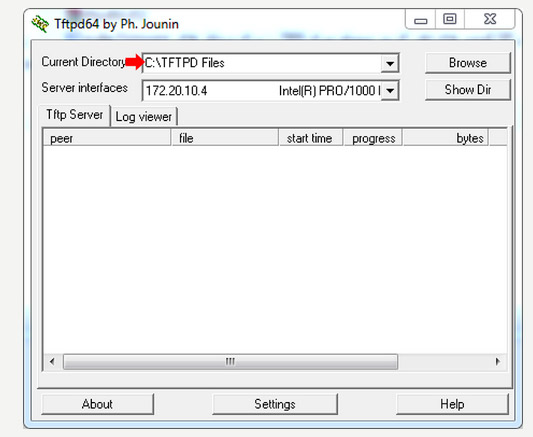Click the horizontal scrollbar left arrow
The width and height of the screenshot is (533, 437).
[52, 361]
